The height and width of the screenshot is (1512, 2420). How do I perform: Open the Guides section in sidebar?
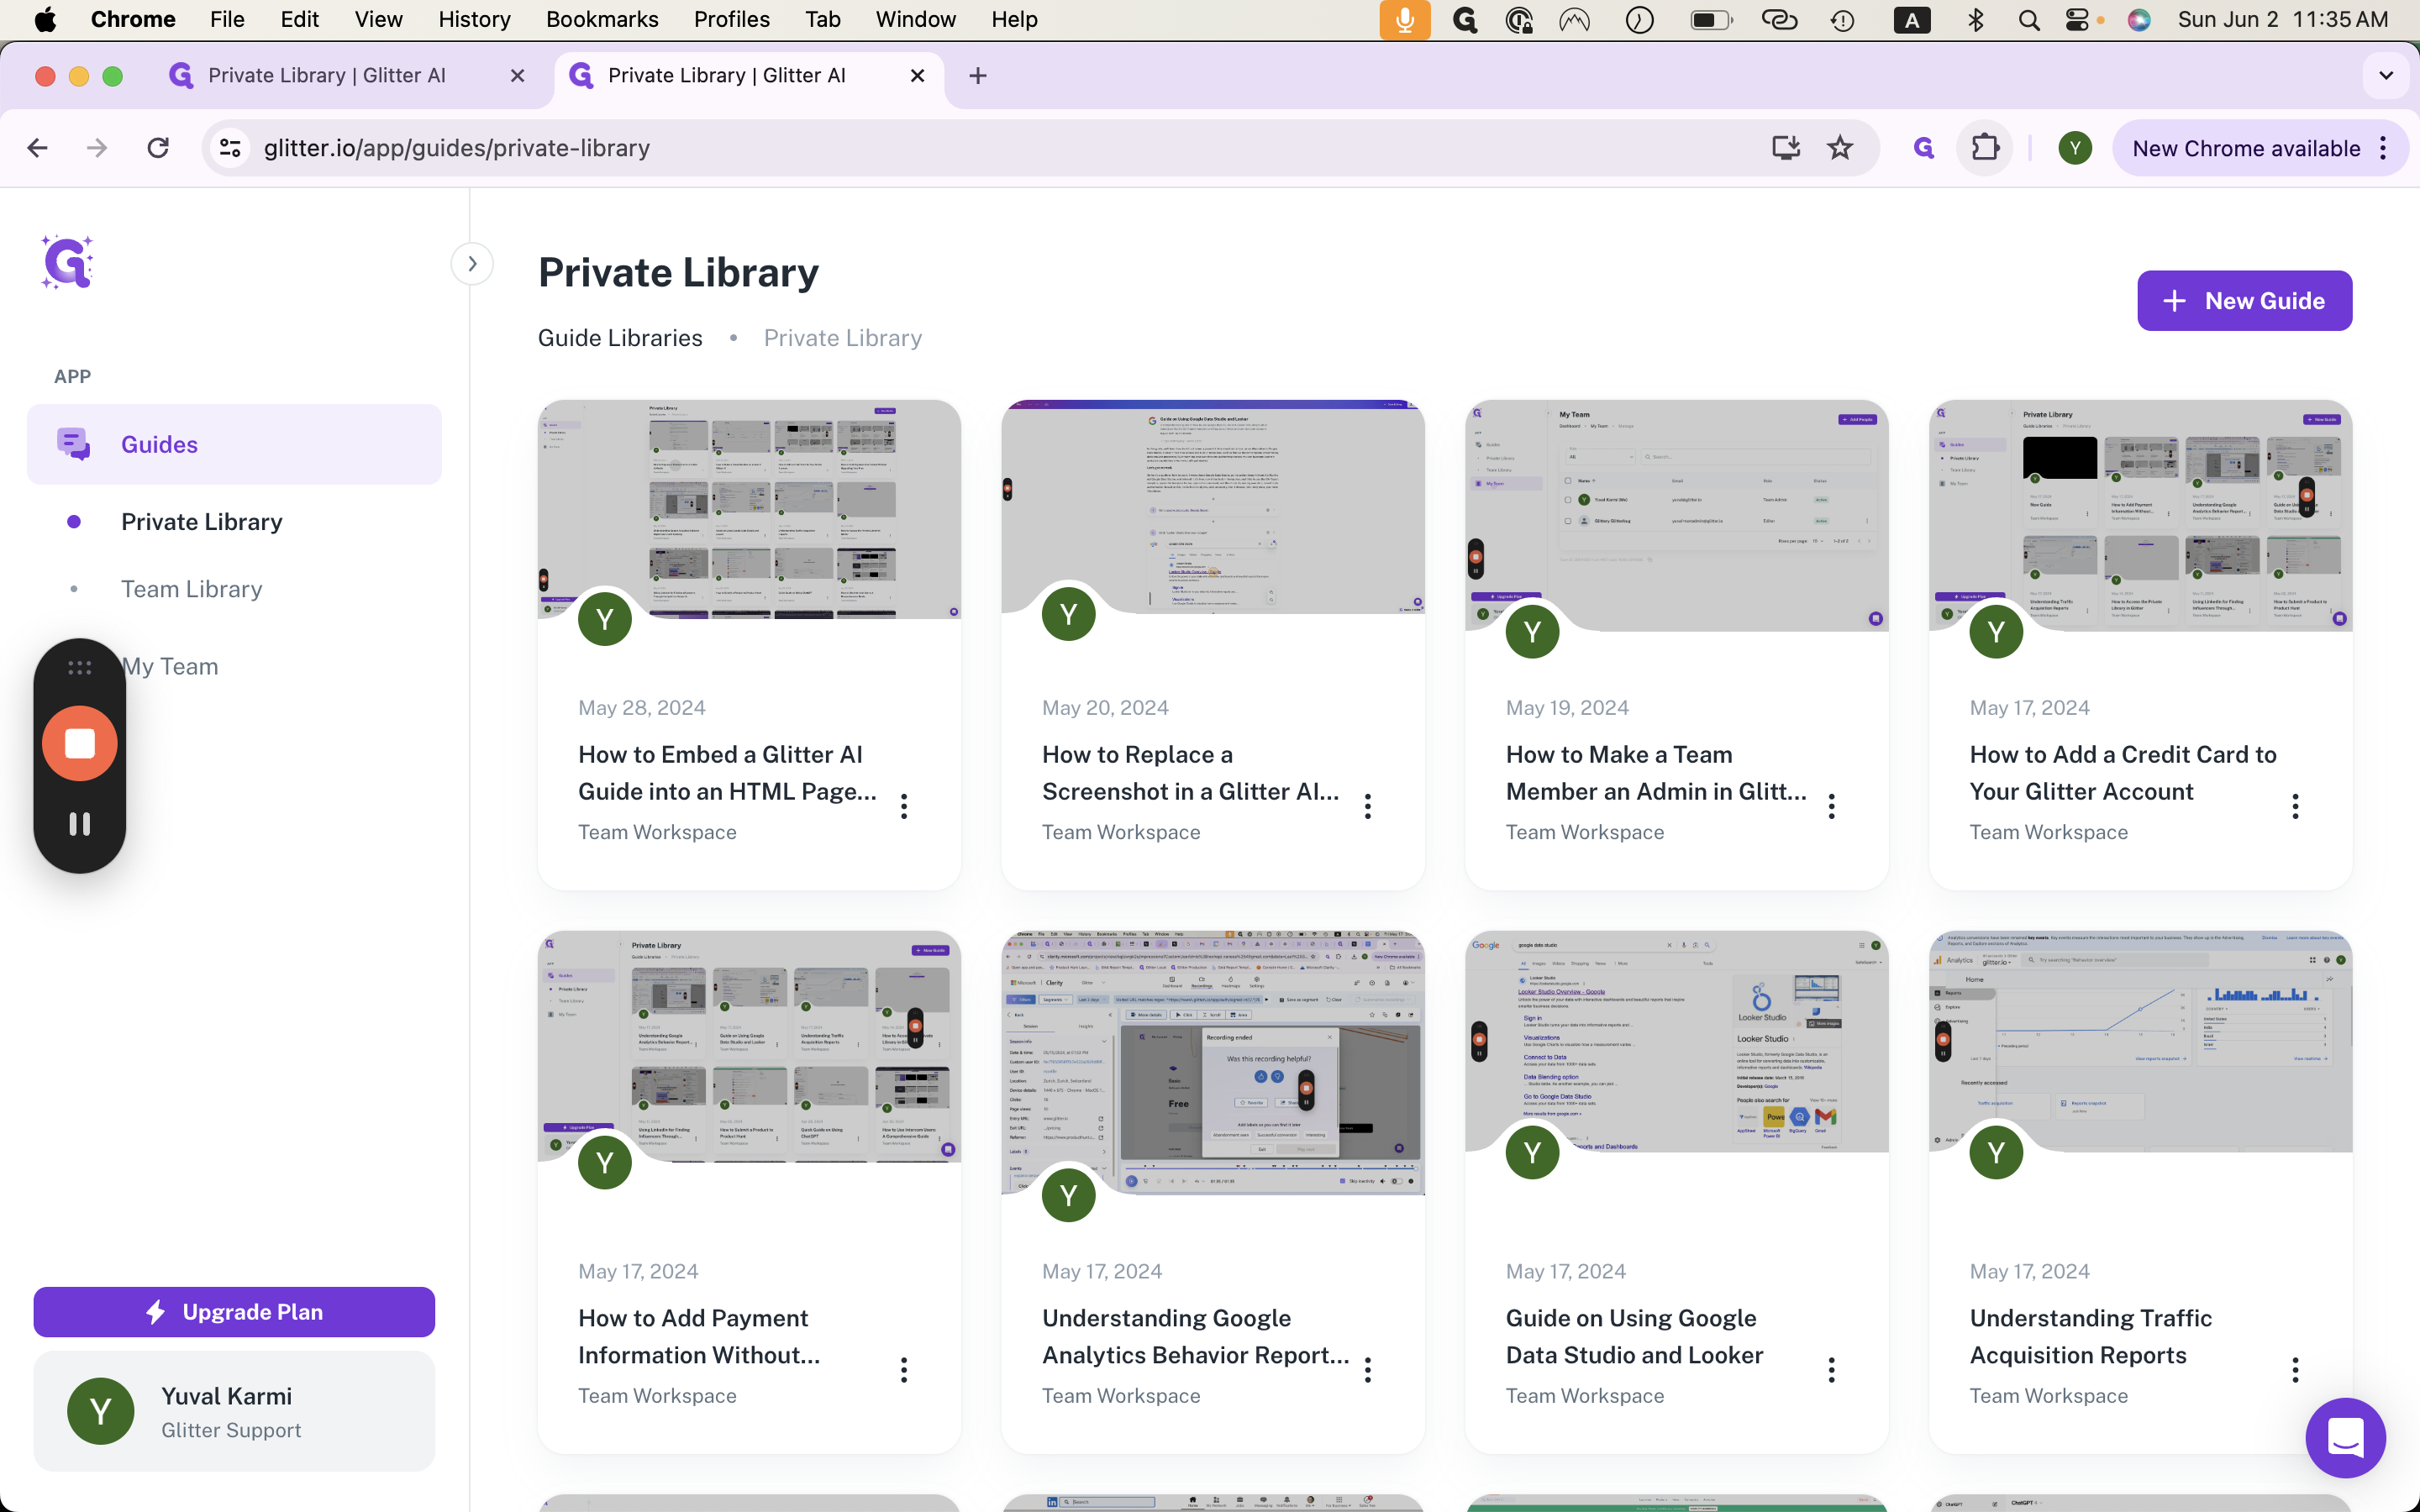234,444
